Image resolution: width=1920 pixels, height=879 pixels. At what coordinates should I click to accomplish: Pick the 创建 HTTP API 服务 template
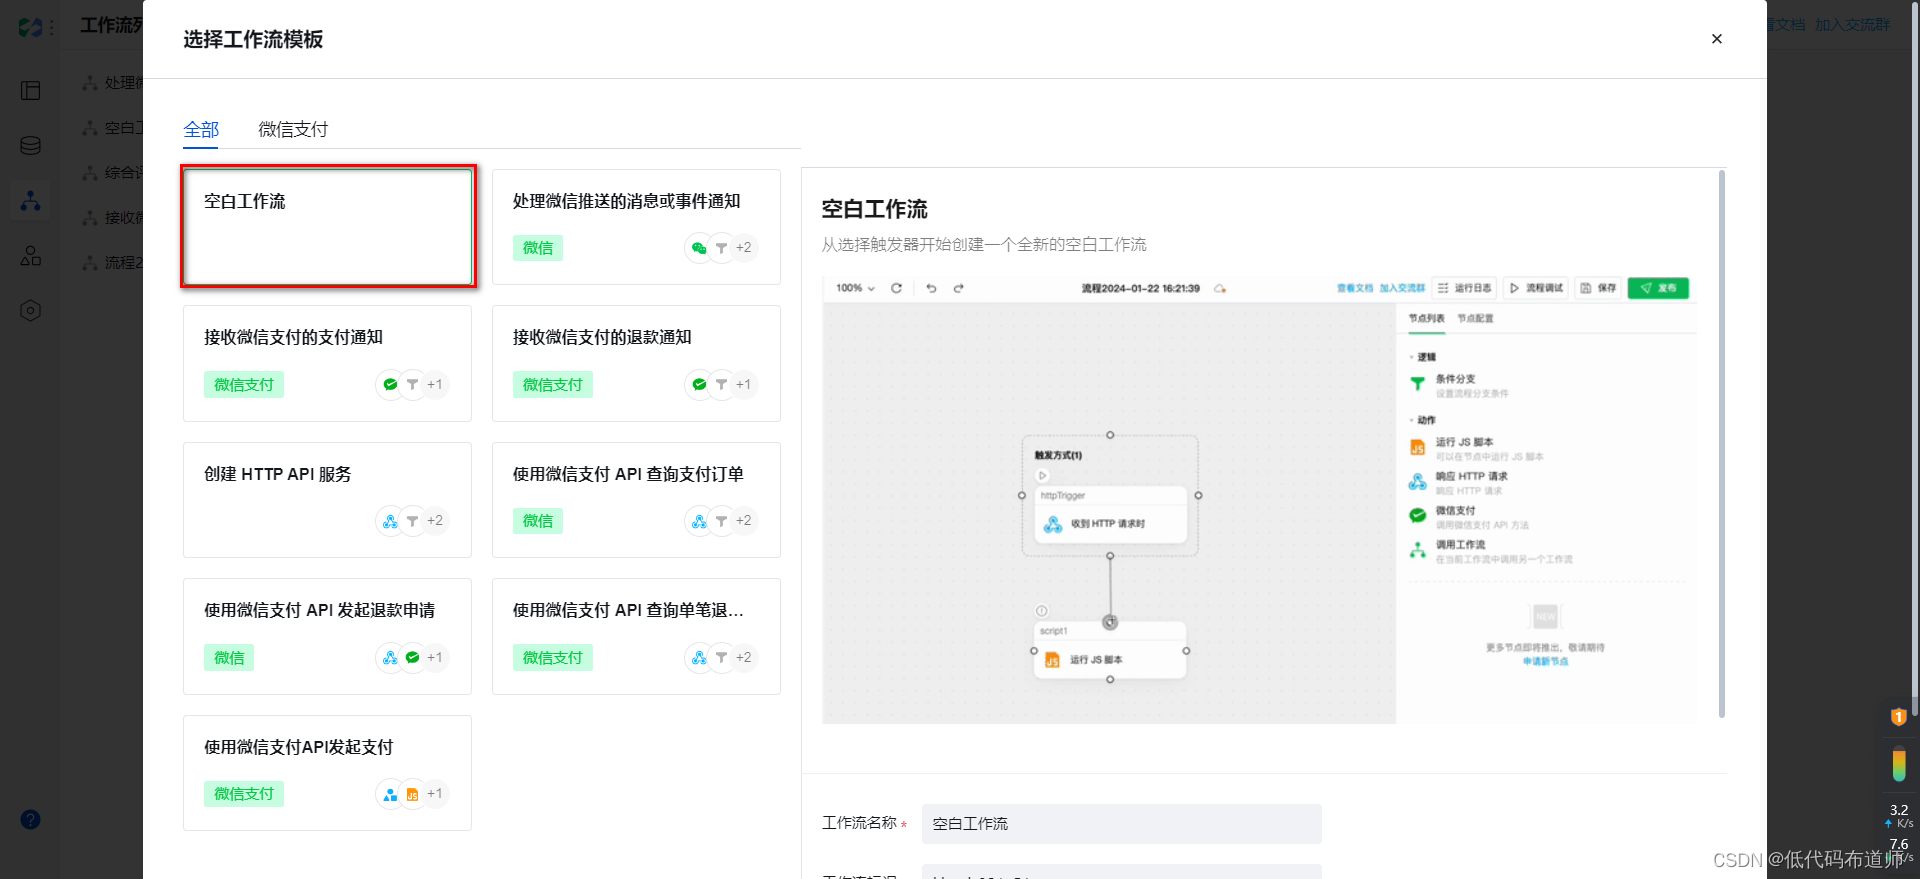(328, 500)
